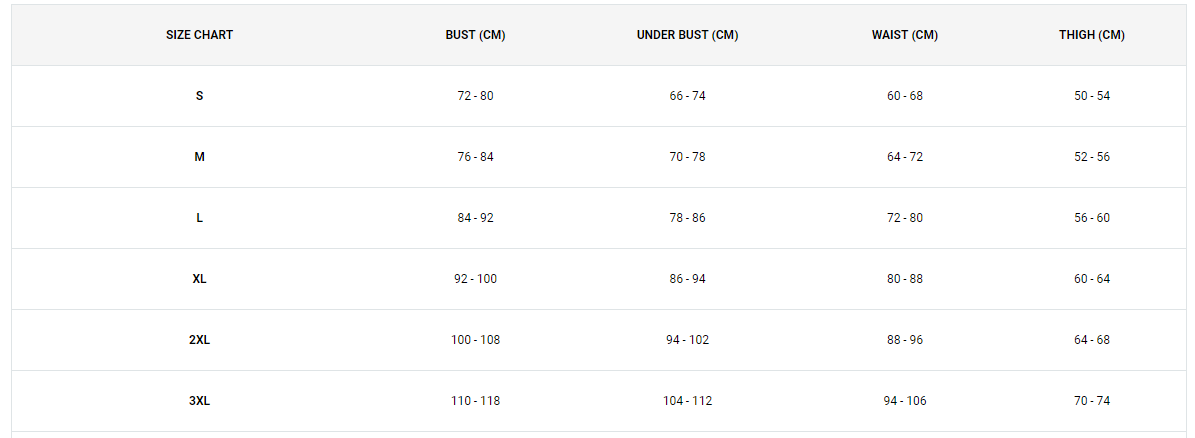Viewport: 1195px width, 438px height.
Task: Click the WAIST (CM) column header
Action: pyautogui.click(x=905, y=35)
